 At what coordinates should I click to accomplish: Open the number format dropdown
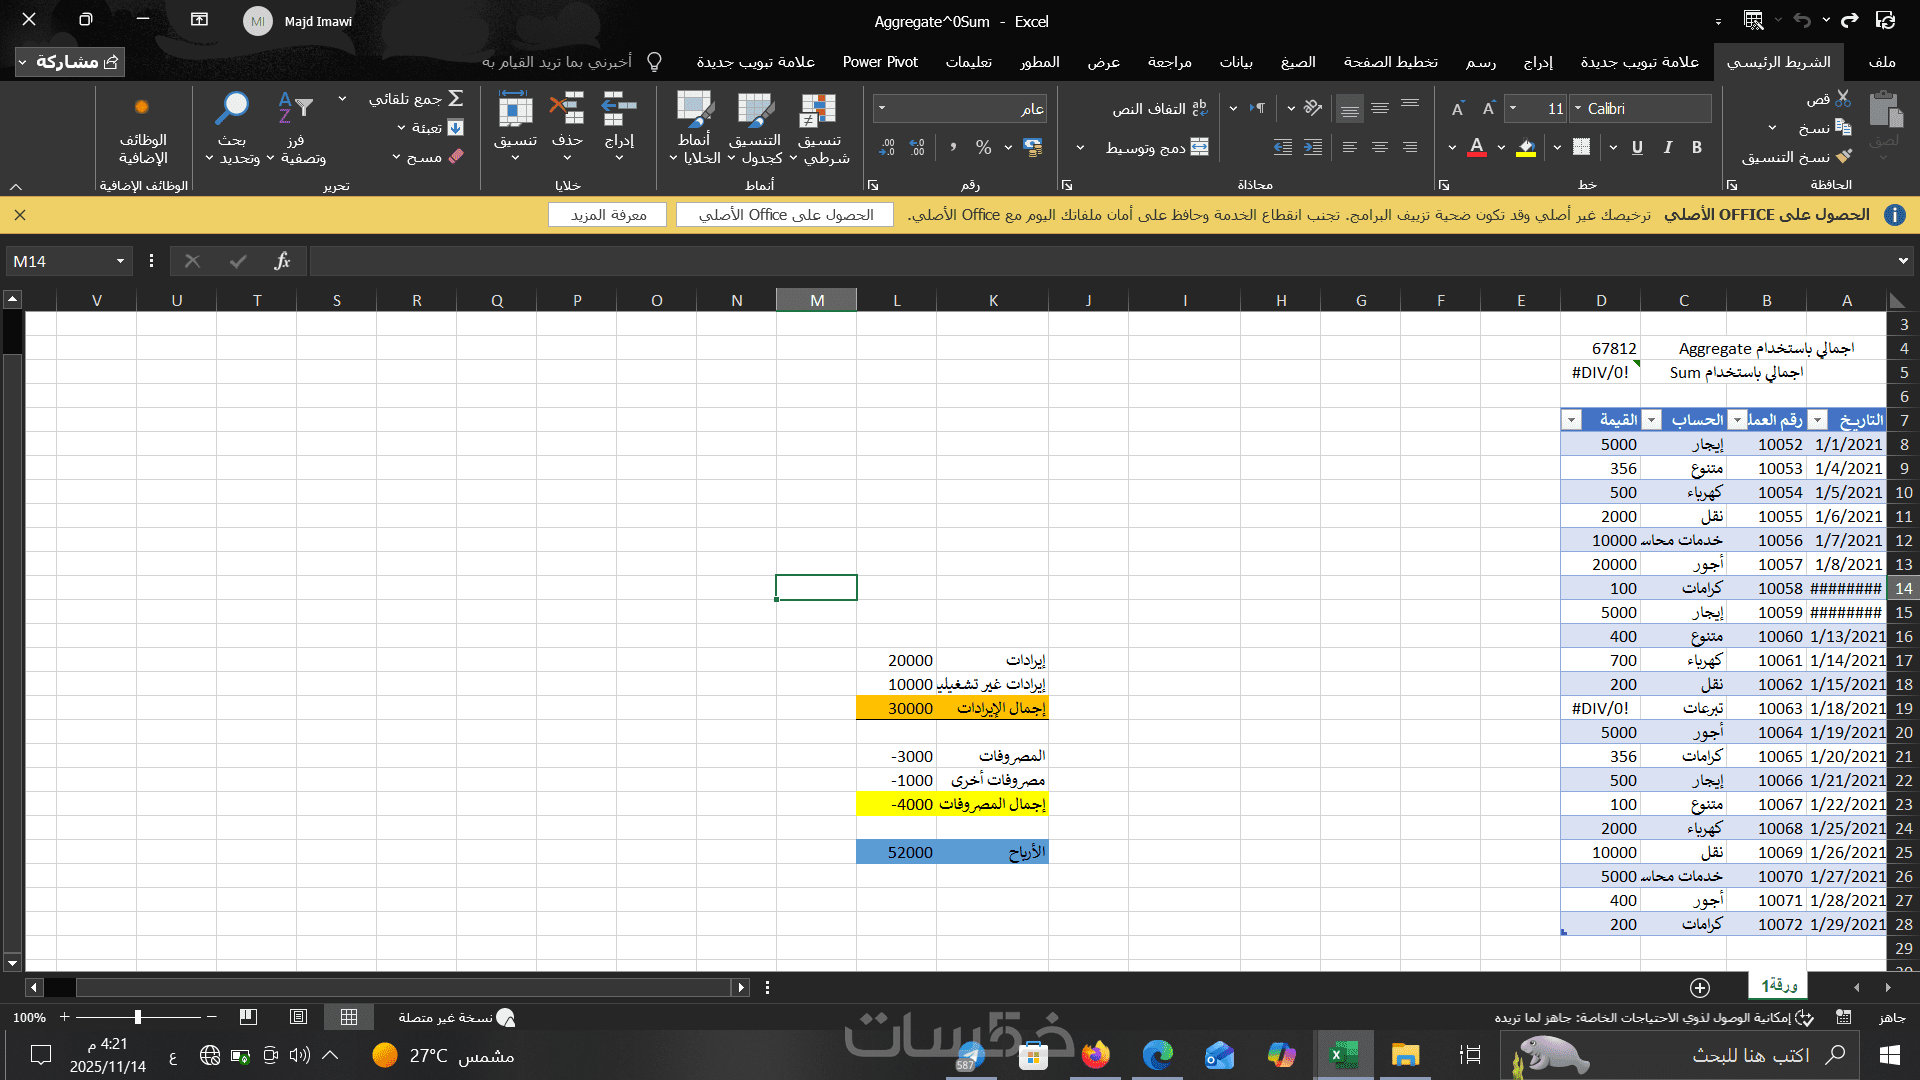tap(882, 108)
